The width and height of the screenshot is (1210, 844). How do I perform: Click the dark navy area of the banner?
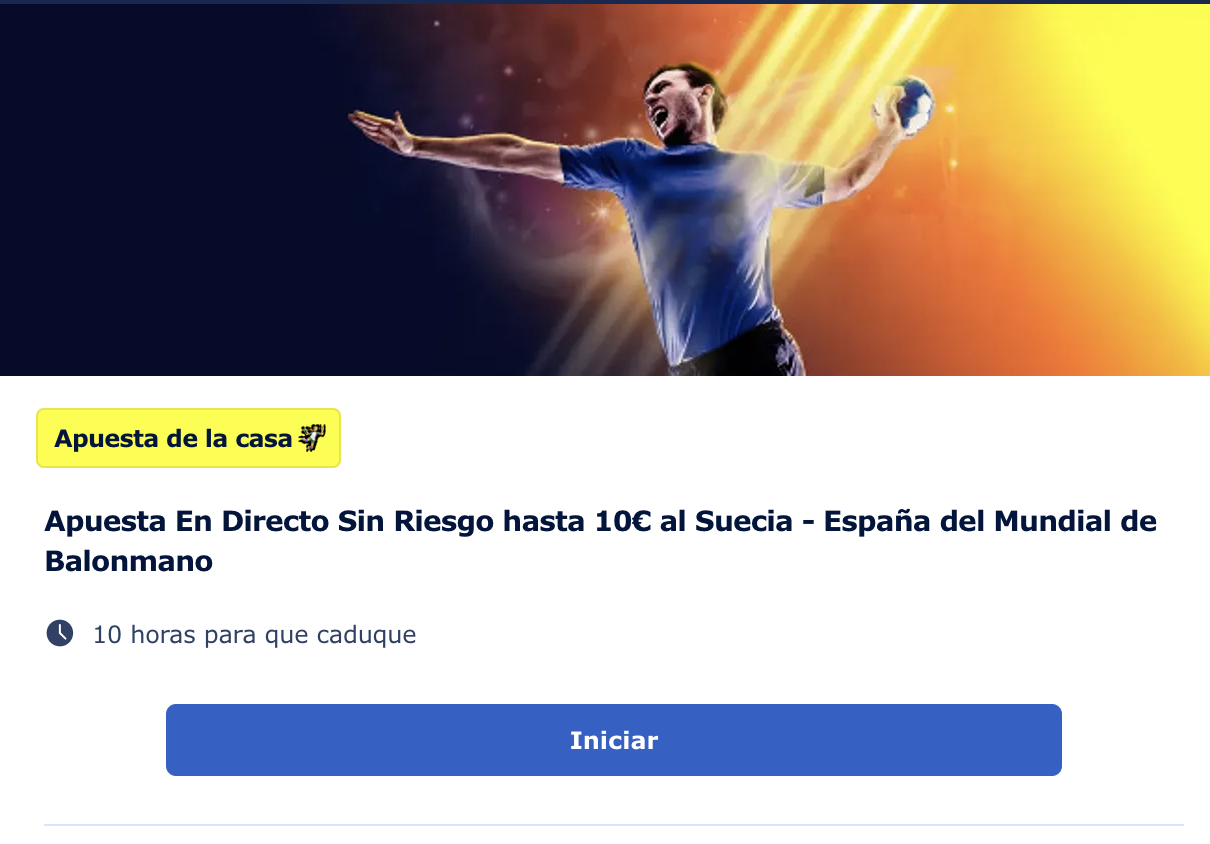click(x=150, y=200)
